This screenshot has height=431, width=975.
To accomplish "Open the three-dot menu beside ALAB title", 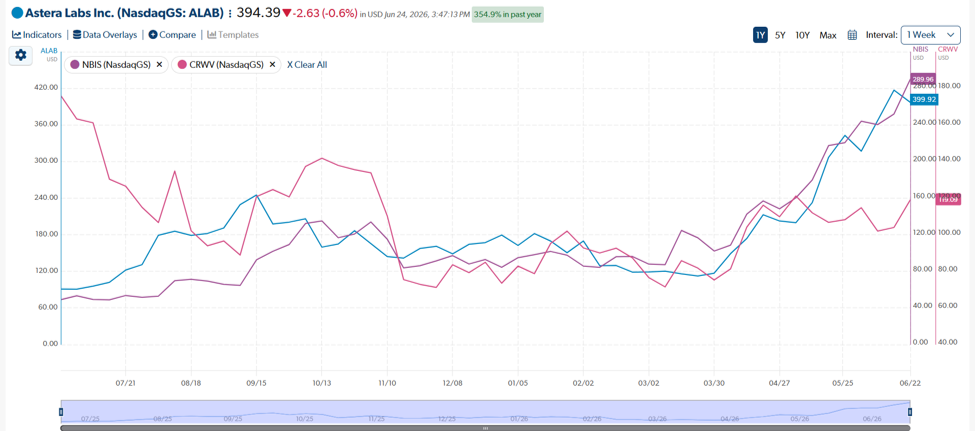I will coord(230,13).
